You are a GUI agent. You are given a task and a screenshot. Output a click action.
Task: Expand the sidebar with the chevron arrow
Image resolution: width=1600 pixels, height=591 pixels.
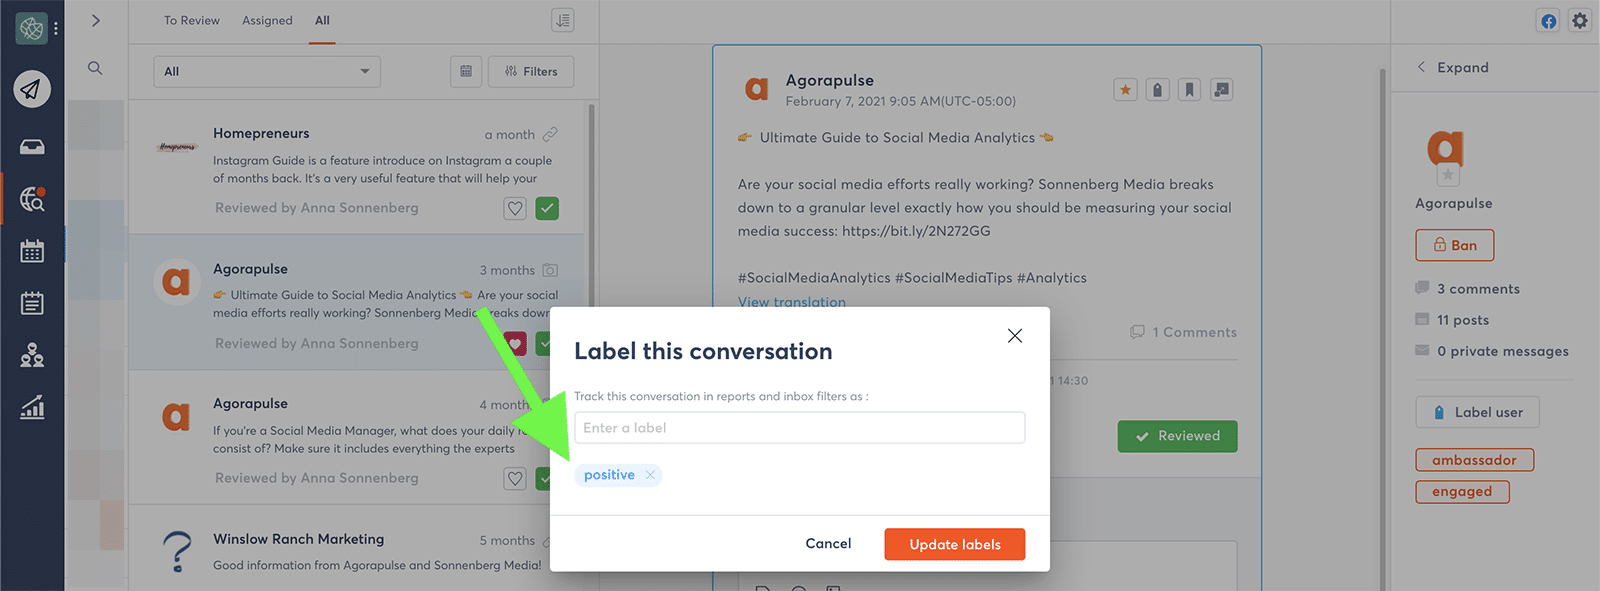(96, 20)
